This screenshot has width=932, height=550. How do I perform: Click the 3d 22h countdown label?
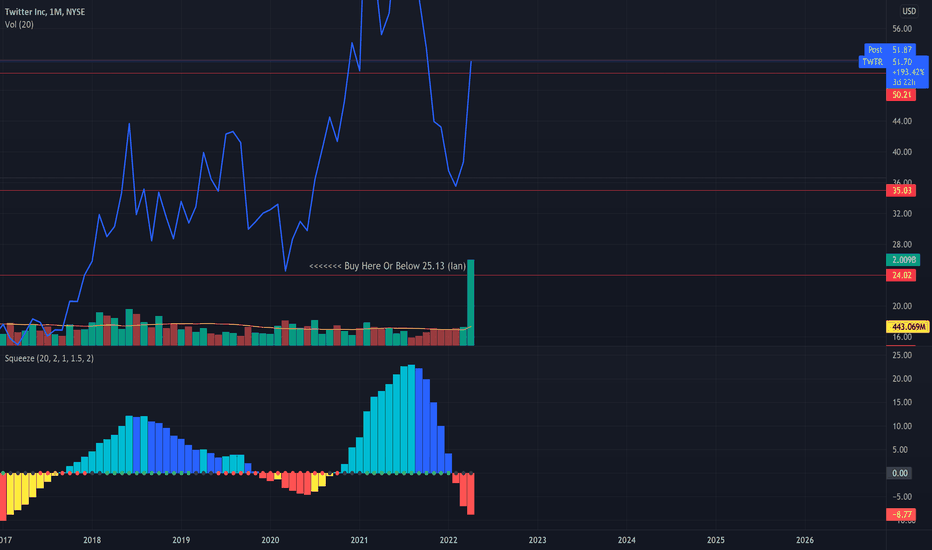click(x=903, y=82)
